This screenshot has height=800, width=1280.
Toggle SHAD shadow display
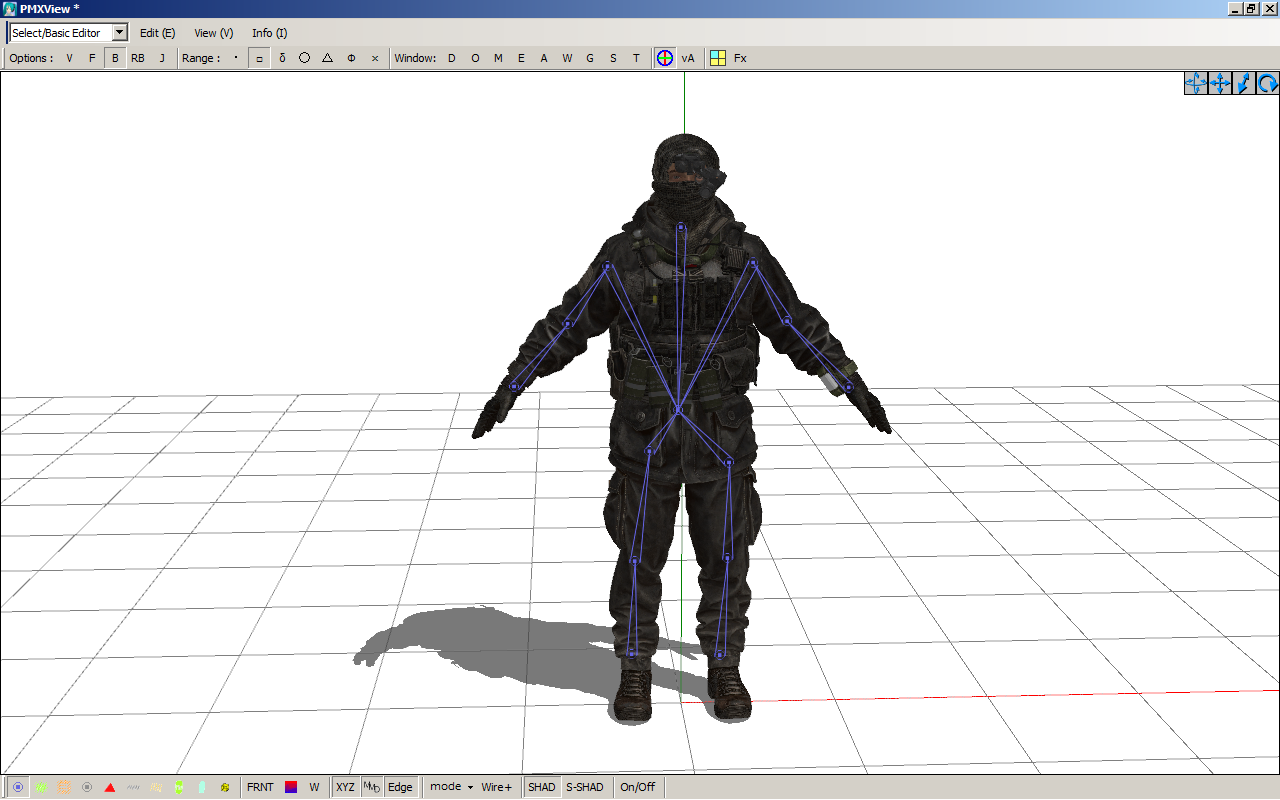(x=541, y=787)
